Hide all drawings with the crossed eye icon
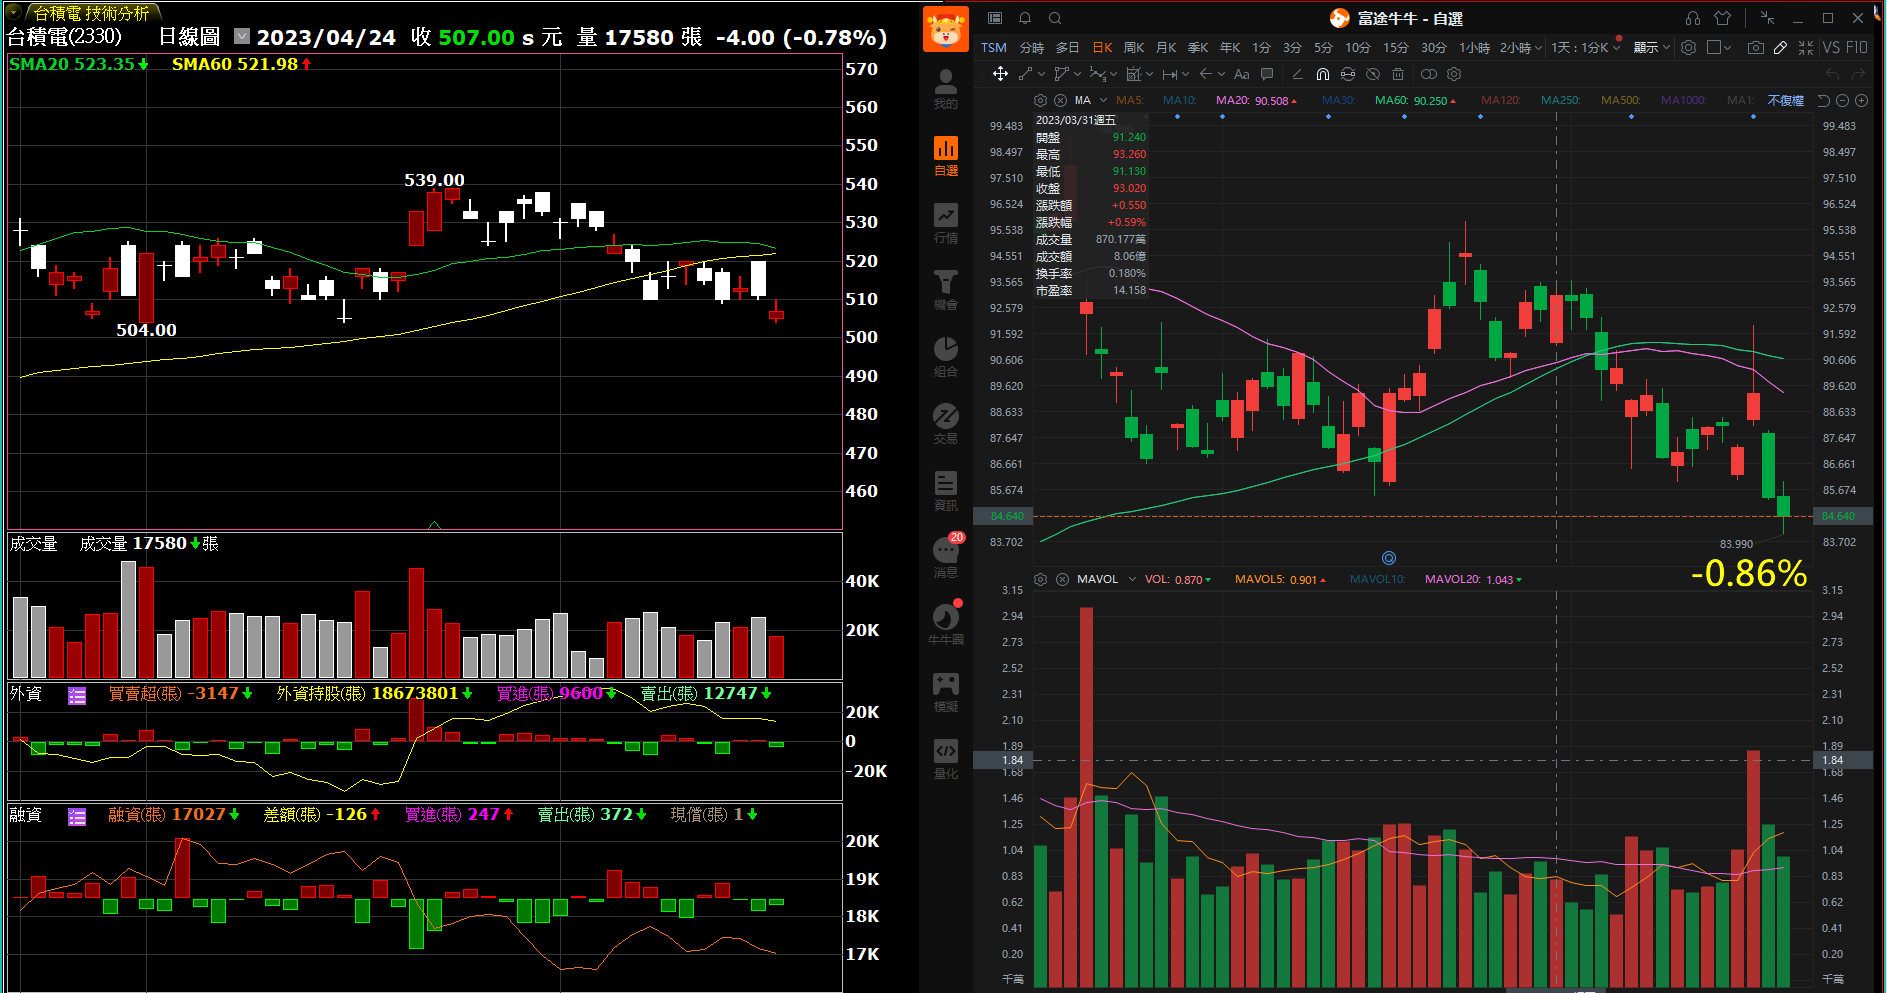This screenshot has width=1887, height=993. 1373,74
